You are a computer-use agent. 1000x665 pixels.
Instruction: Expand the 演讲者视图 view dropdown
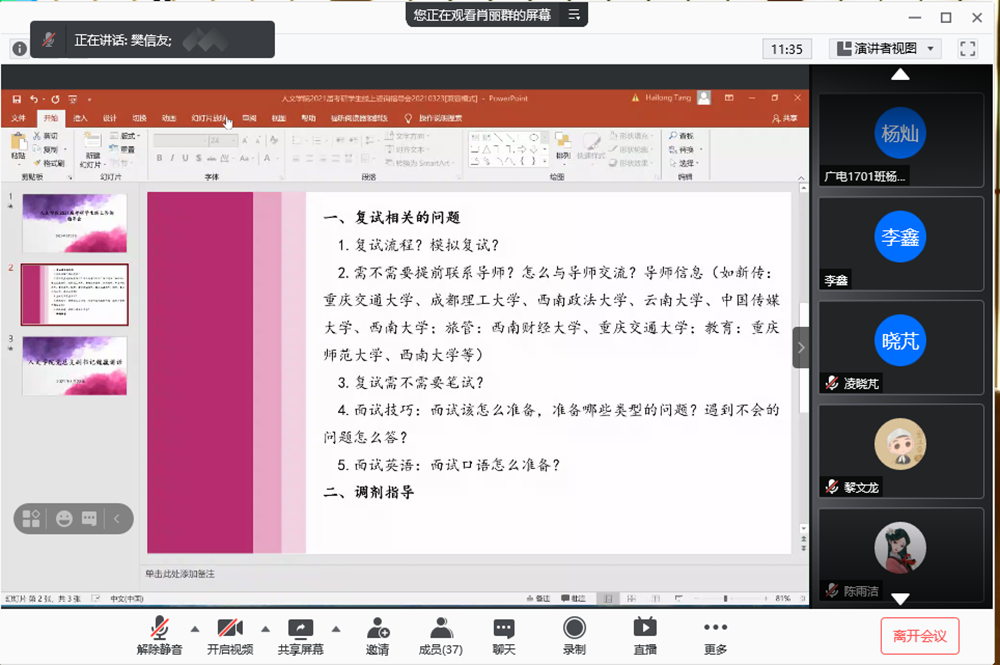click(885, 48)
